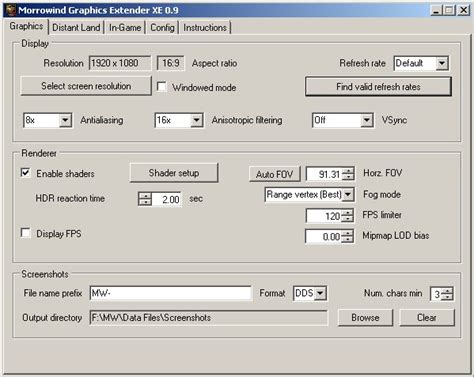Click the Mipmap LOD bias value field
This screenshot has height=377, width=474.
click(324, 237)
